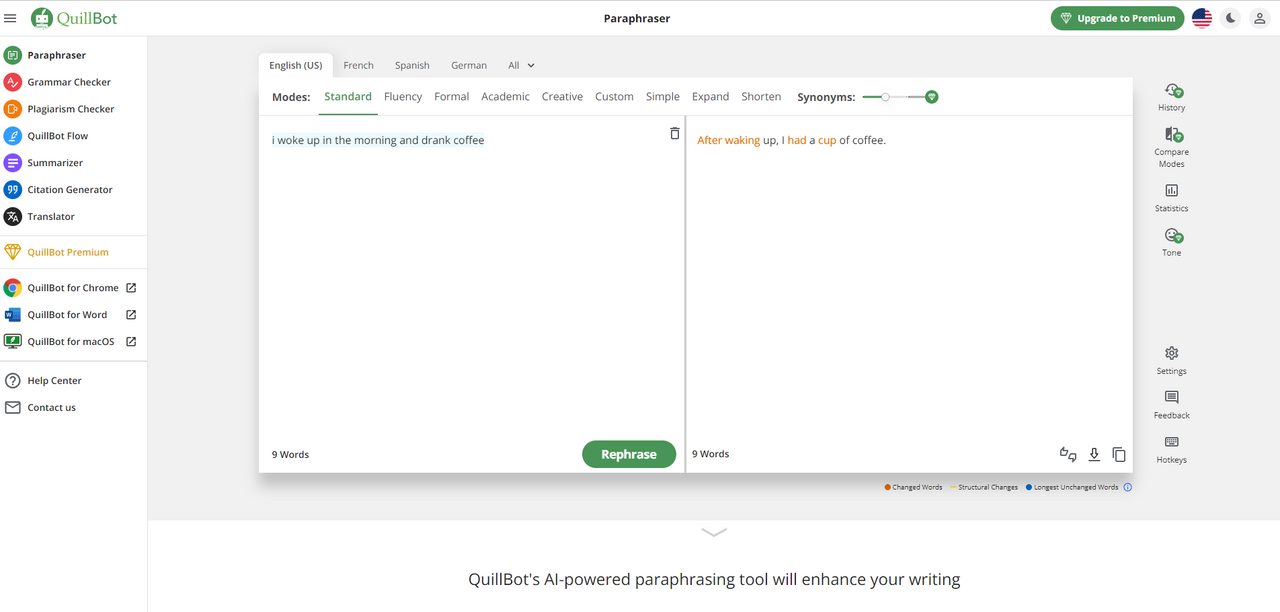Screen dimensions: 1280x612
Task: Open the Statistics panel
Action: pos(1172,197)
